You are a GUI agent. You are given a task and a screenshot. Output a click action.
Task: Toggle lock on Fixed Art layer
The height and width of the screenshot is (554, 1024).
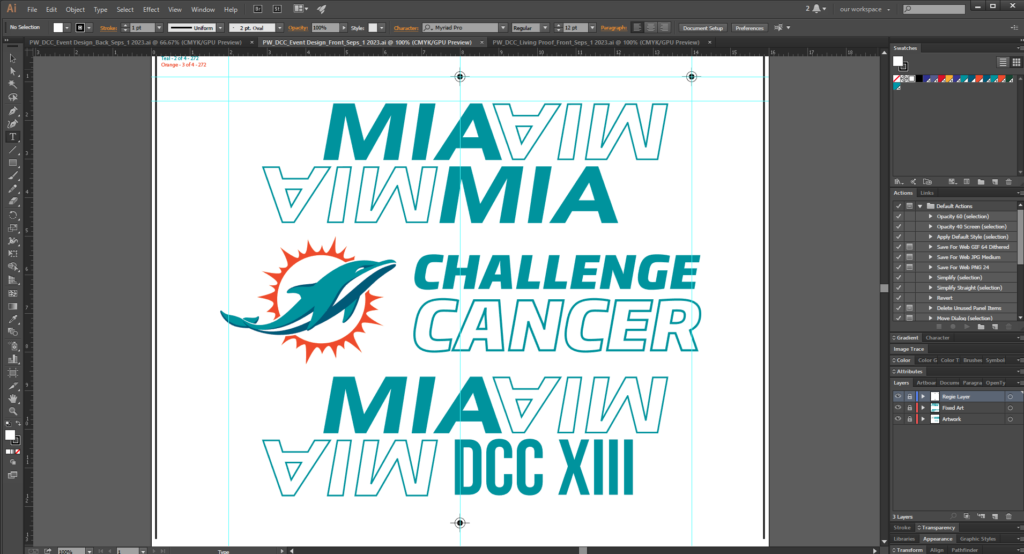pos(909,408)
